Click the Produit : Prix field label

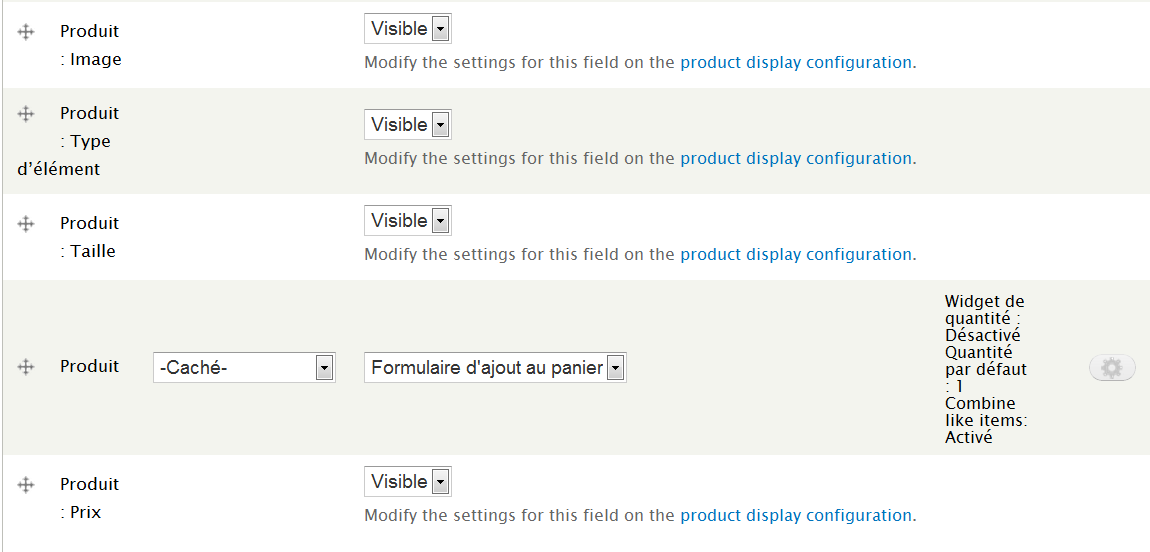tap(90, 498)
